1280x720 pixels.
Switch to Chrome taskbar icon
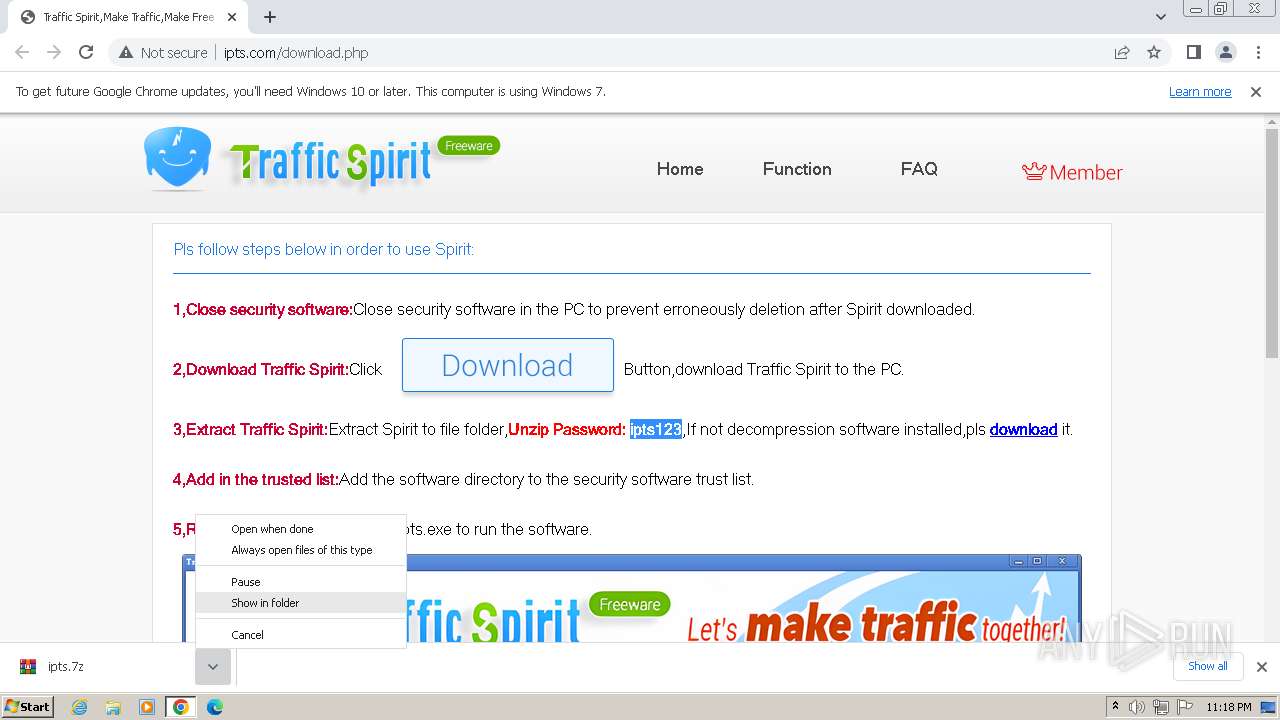181,707
